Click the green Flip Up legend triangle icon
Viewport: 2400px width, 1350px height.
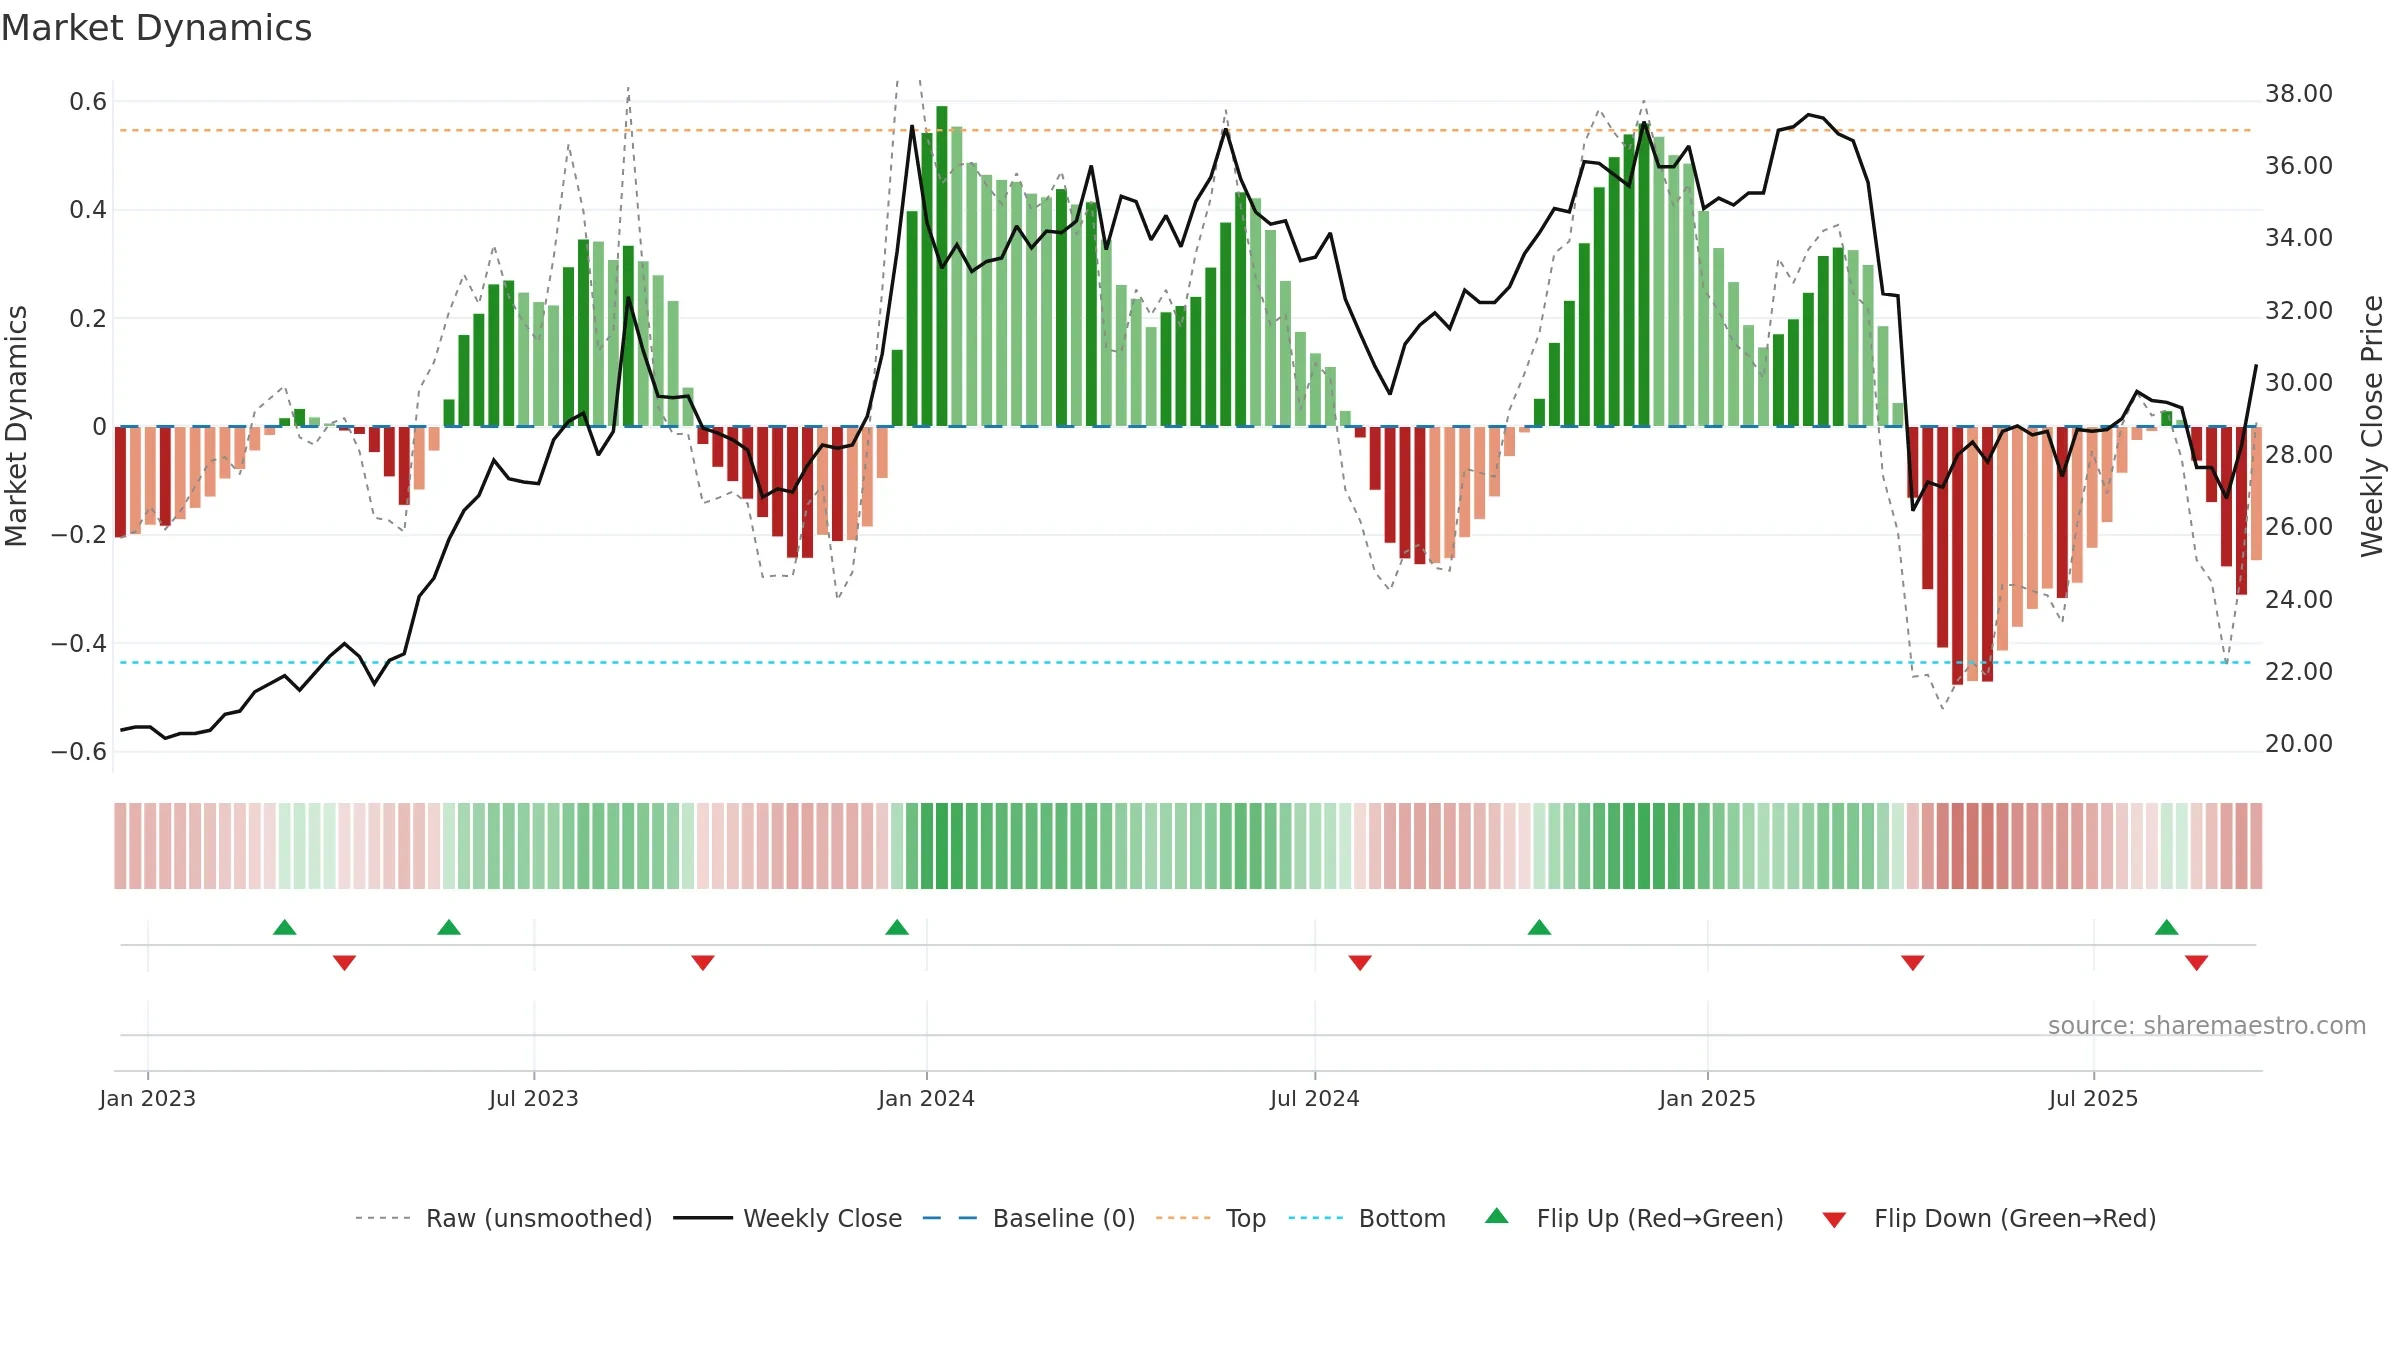pyautogui.click(x=1497, y=1216)
